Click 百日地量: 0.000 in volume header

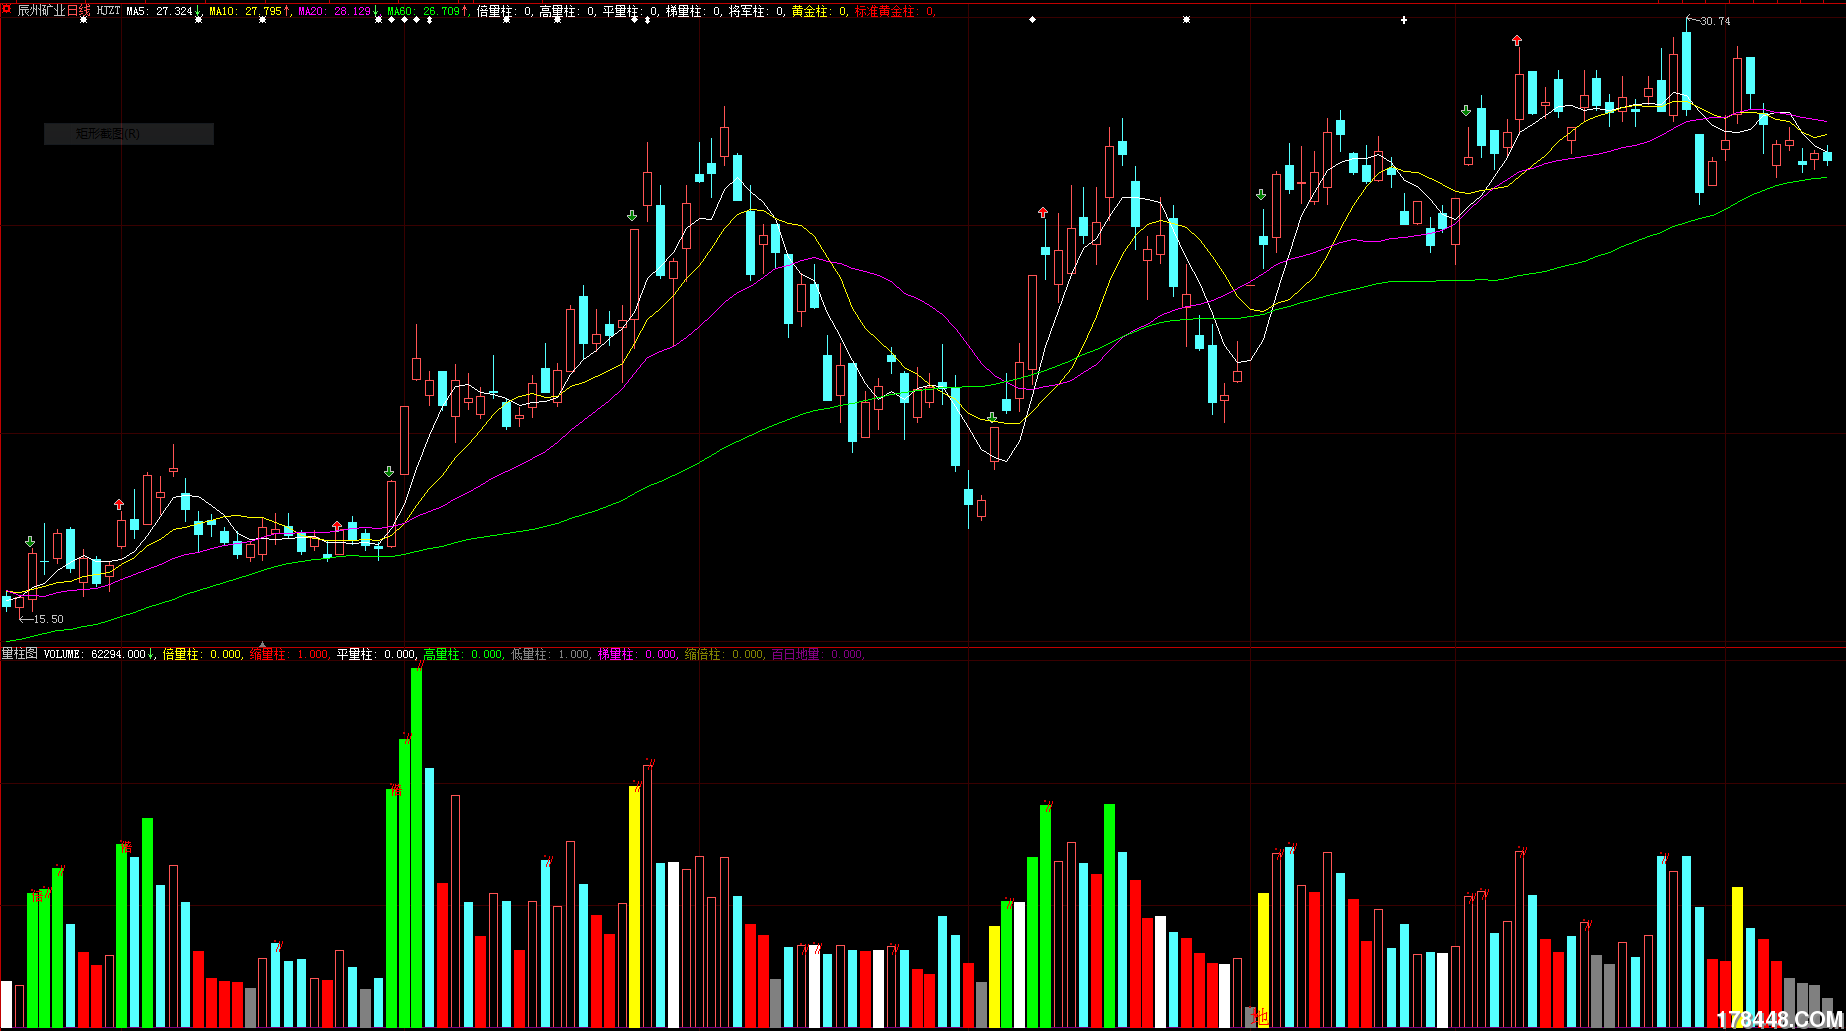pos(817,654)
